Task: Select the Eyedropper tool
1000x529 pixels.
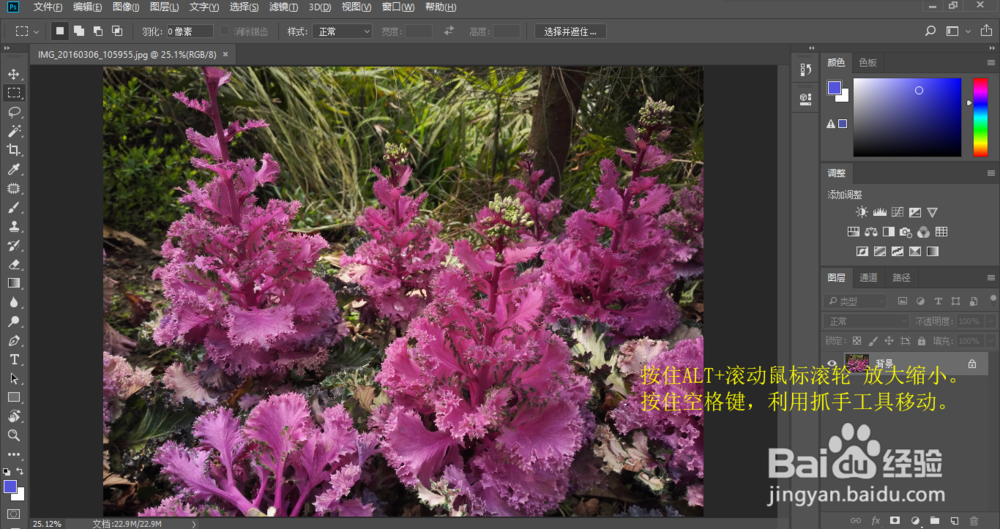Action: coord(13,169)
